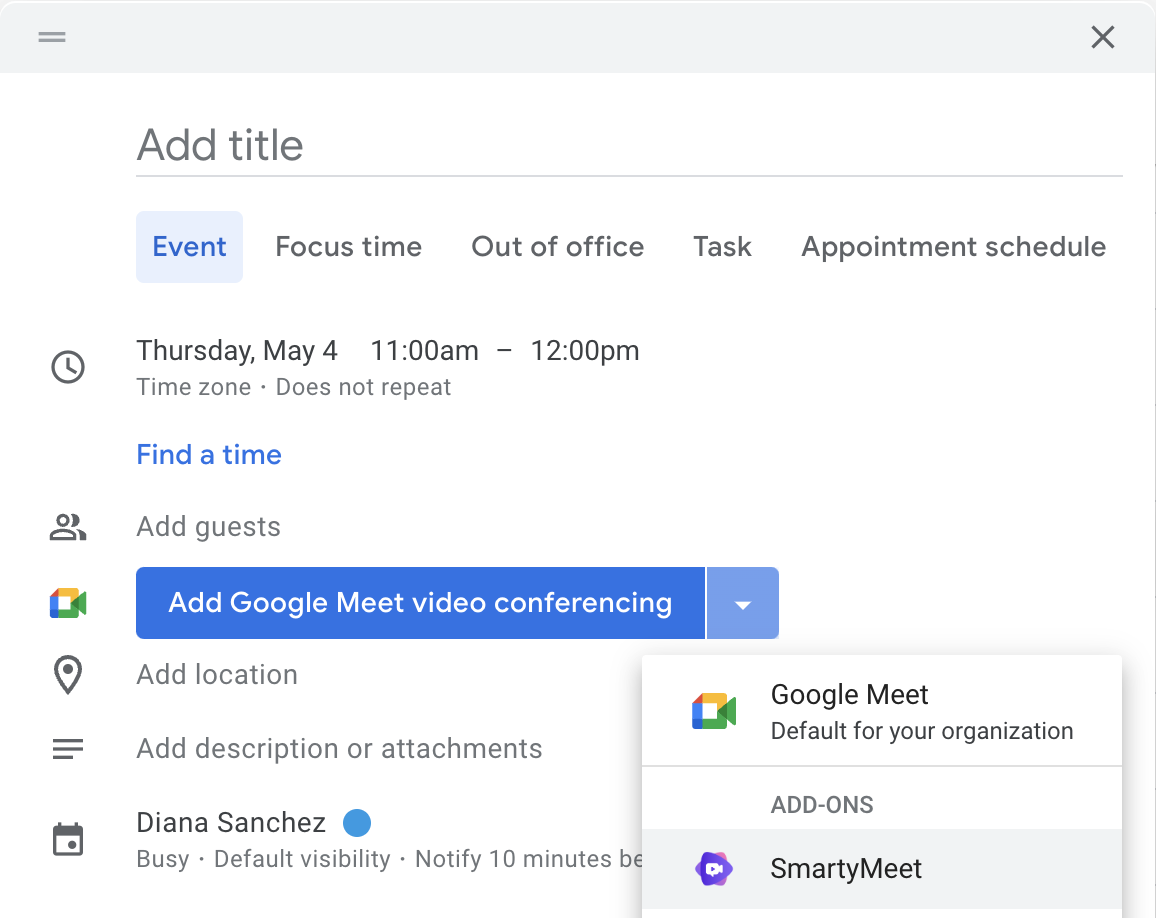Open the Appointment schedule tab
The height and width of the screenshot is (918, 1156).
pyautogui.click(x=953, y=247)
